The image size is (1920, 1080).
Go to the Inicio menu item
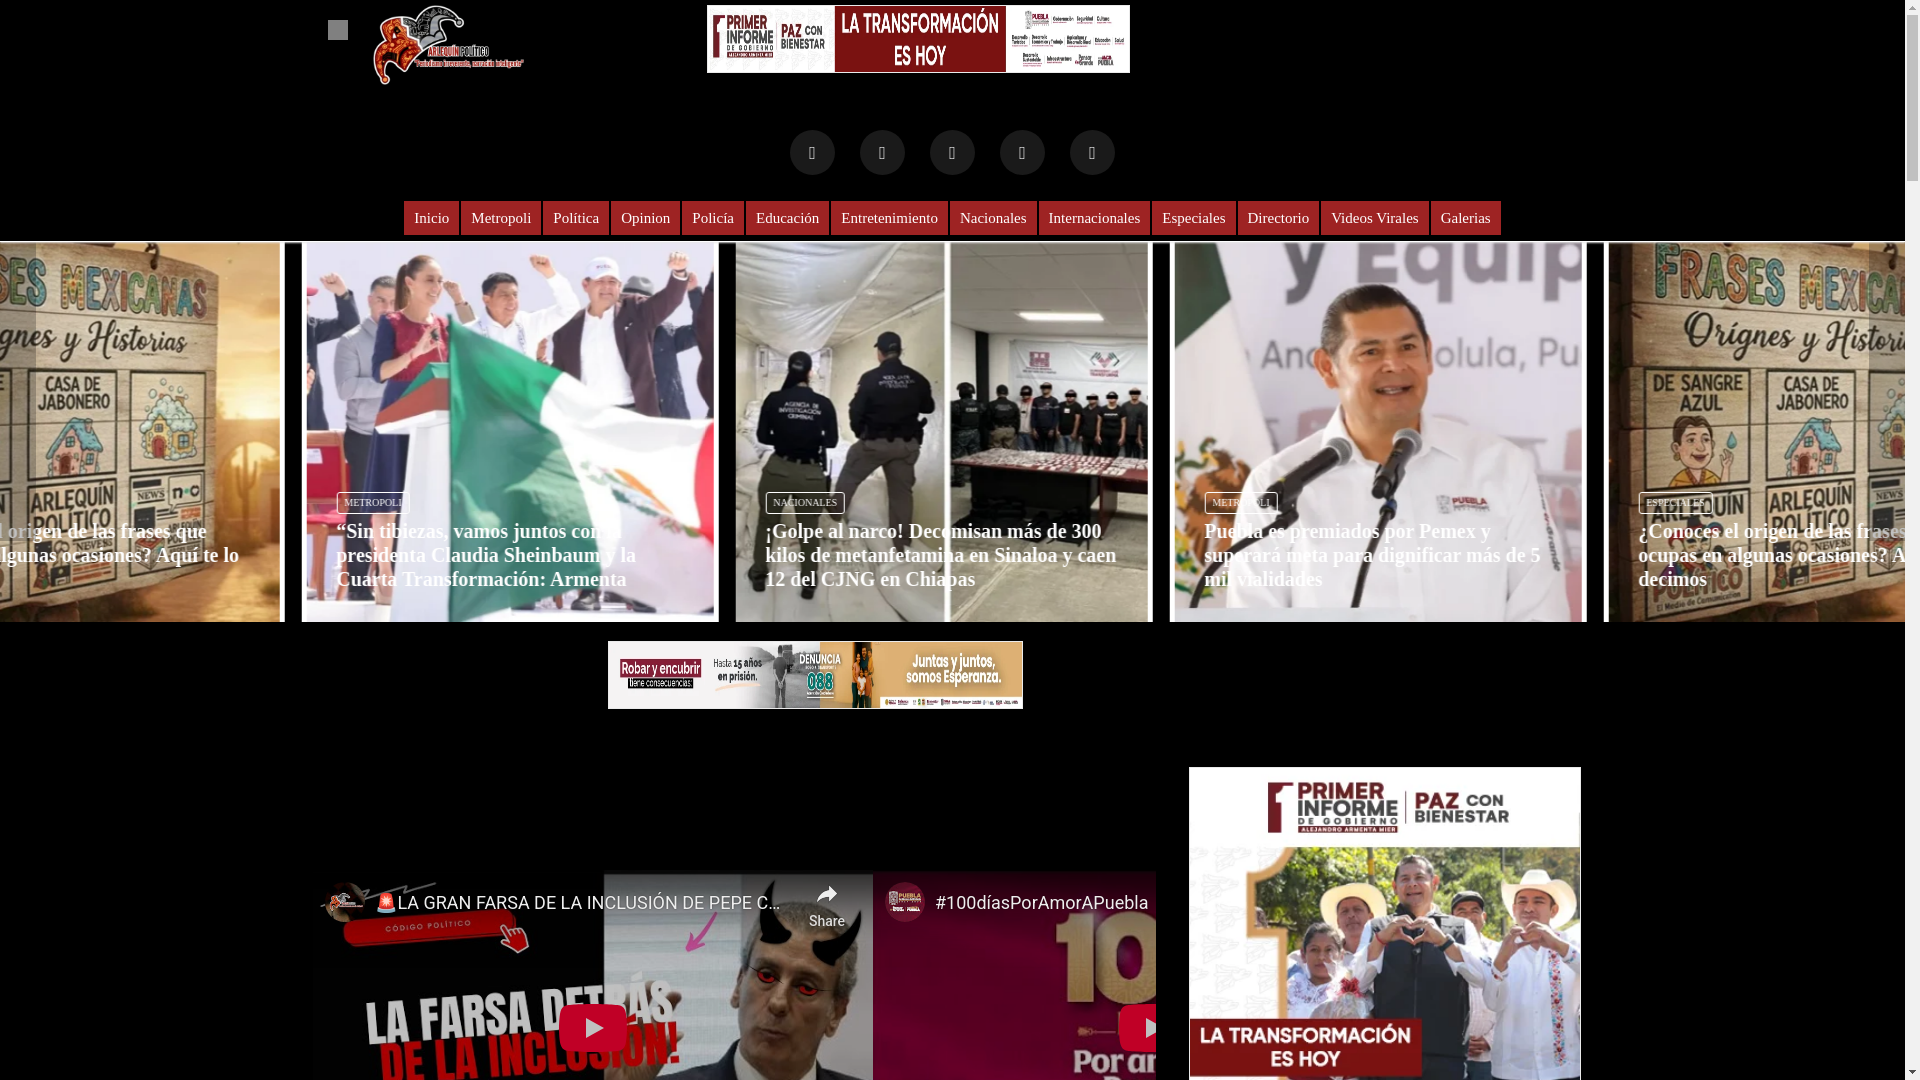(x=431, y=218)
